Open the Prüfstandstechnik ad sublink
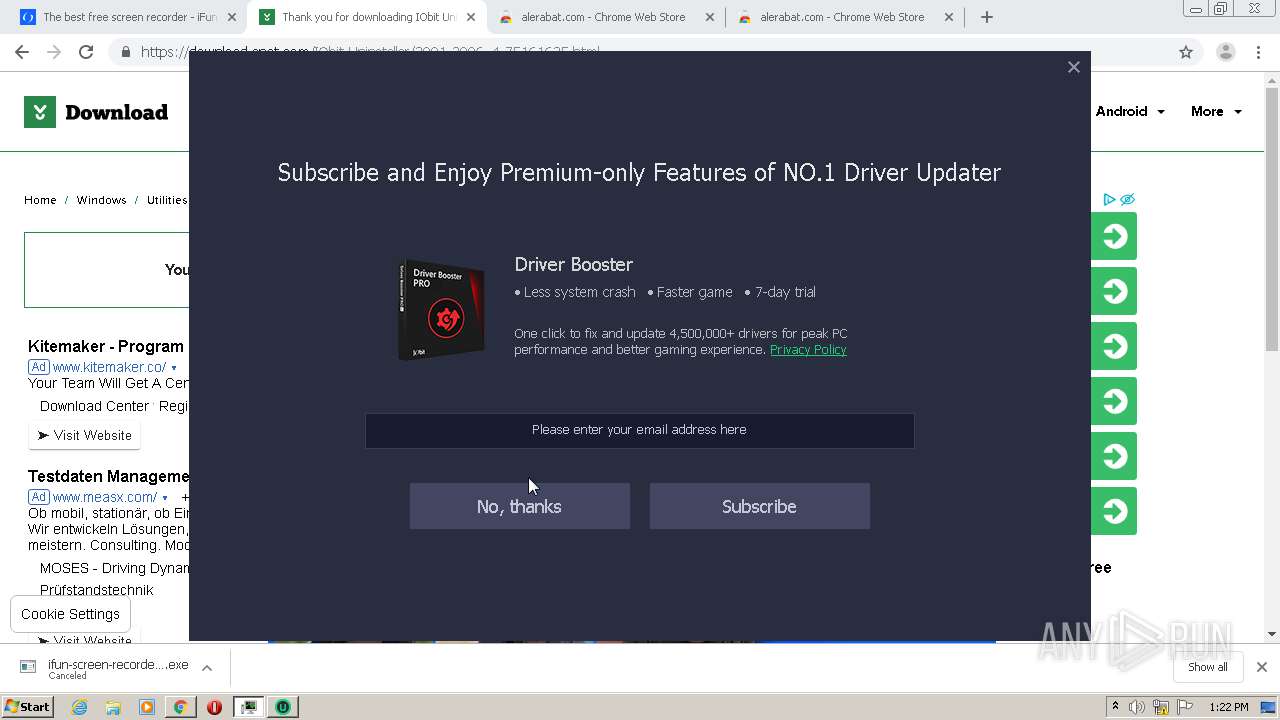This screenshot has width=1280, height=720. pyautogui.click(x=97, y=590)
